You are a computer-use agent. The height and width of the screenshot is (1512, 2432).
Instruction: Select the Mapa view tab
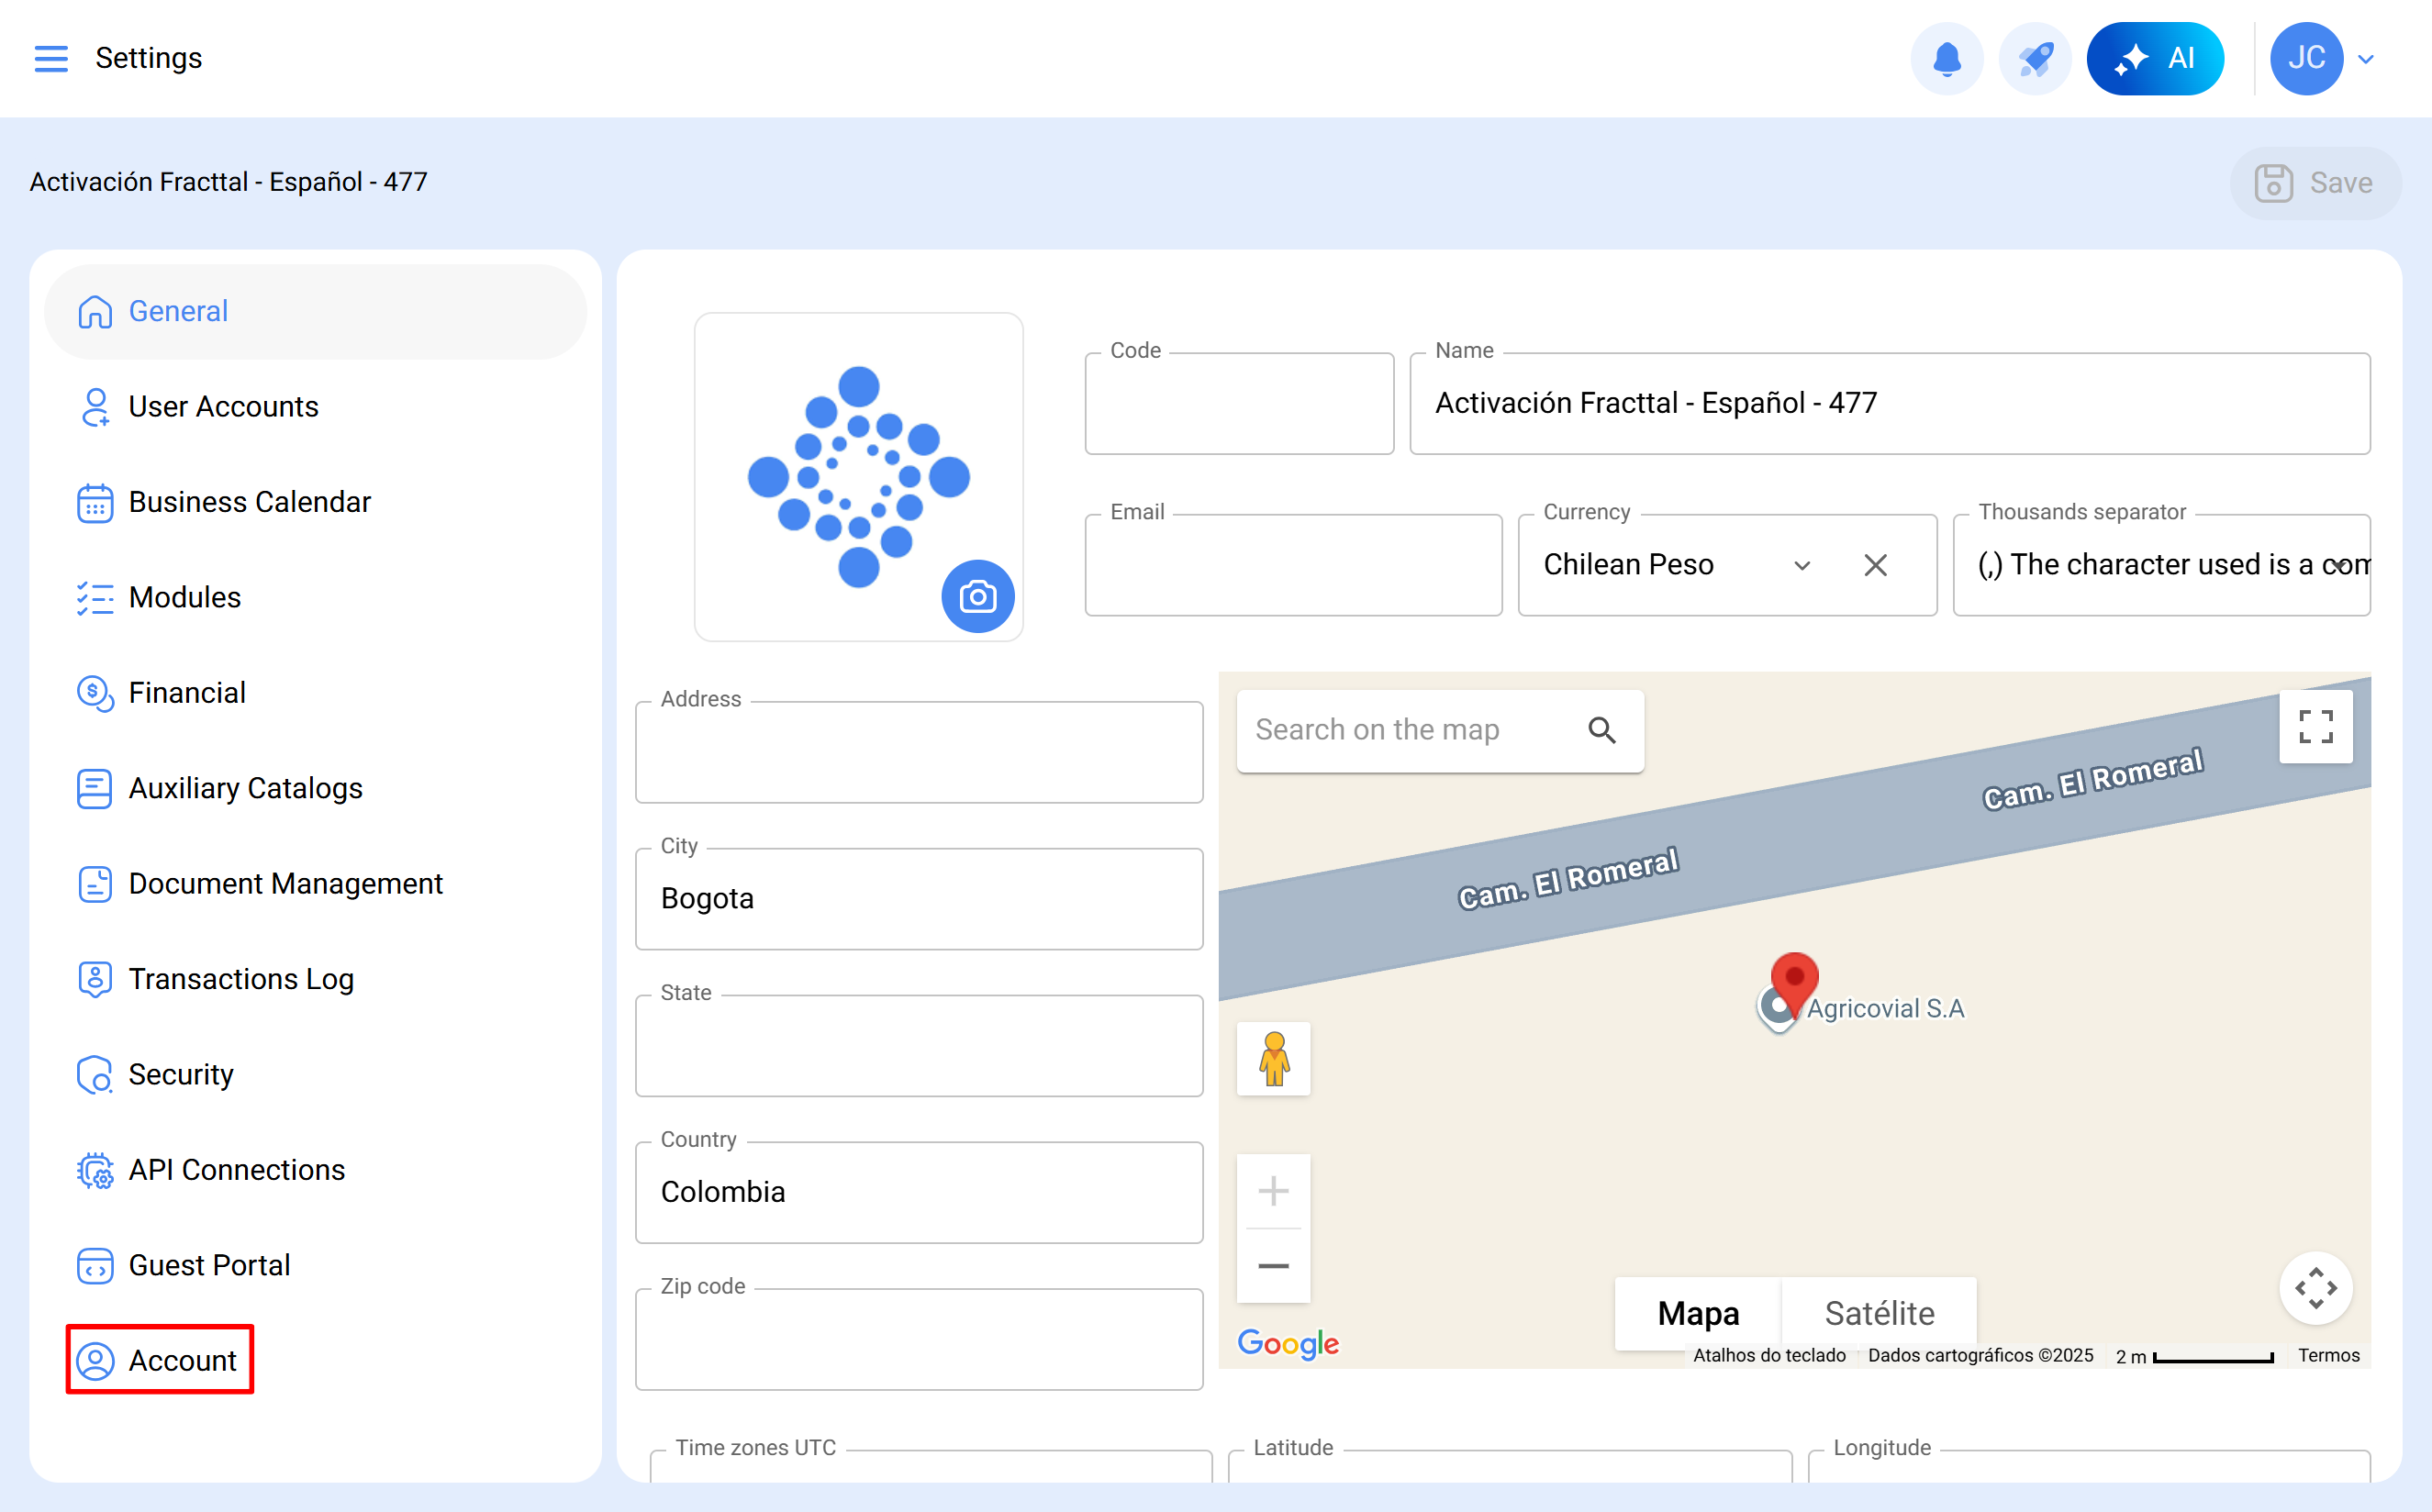point(1697,1312)
